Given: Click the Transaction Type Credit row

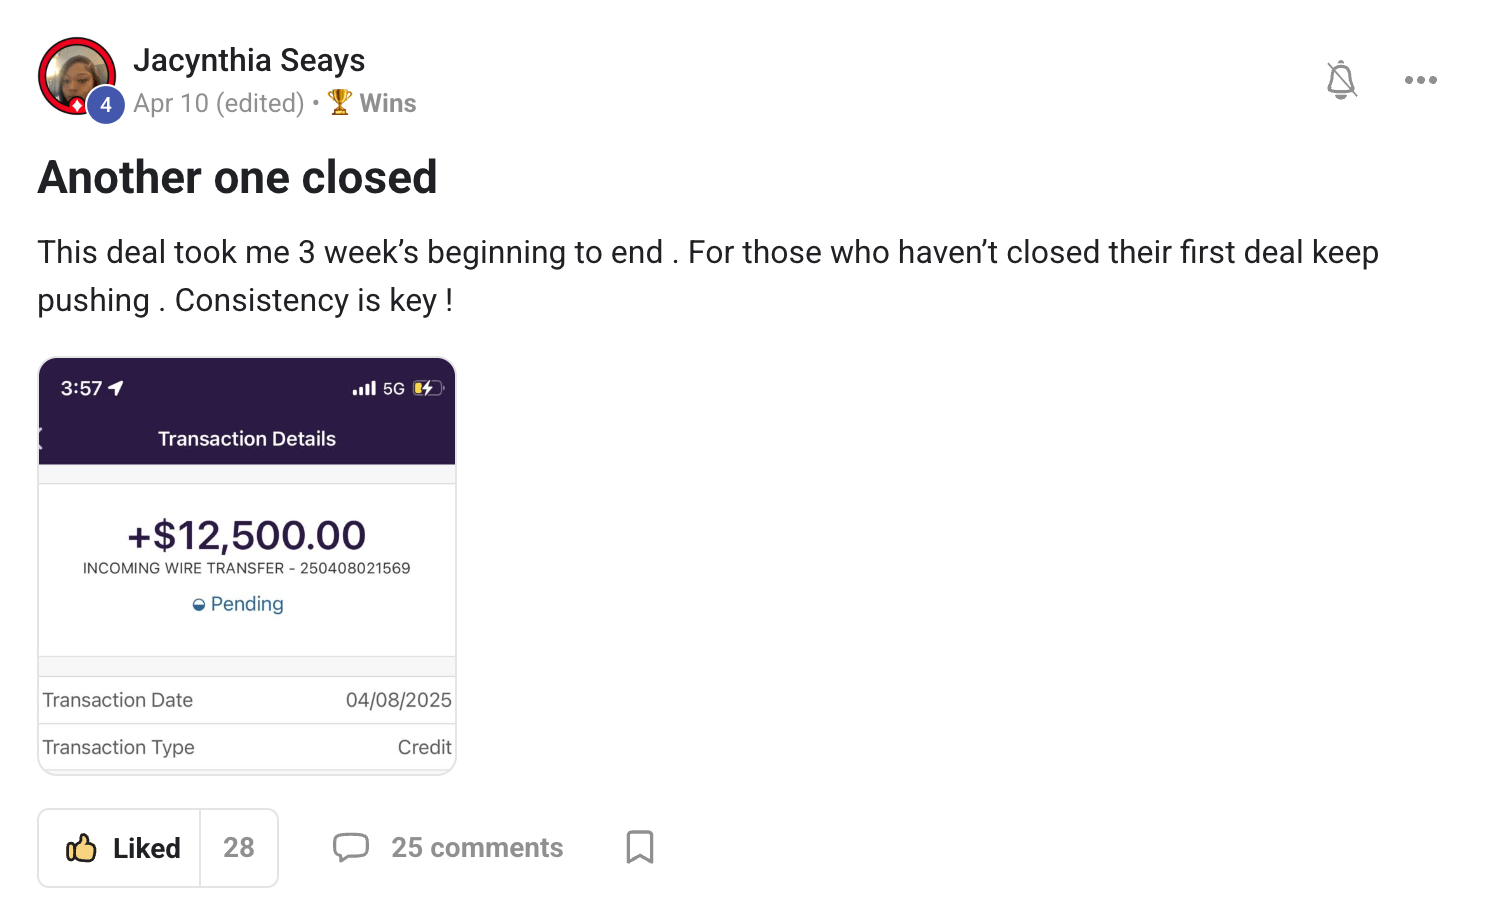Looking at the screenshot, I should [x=247, y=747].
